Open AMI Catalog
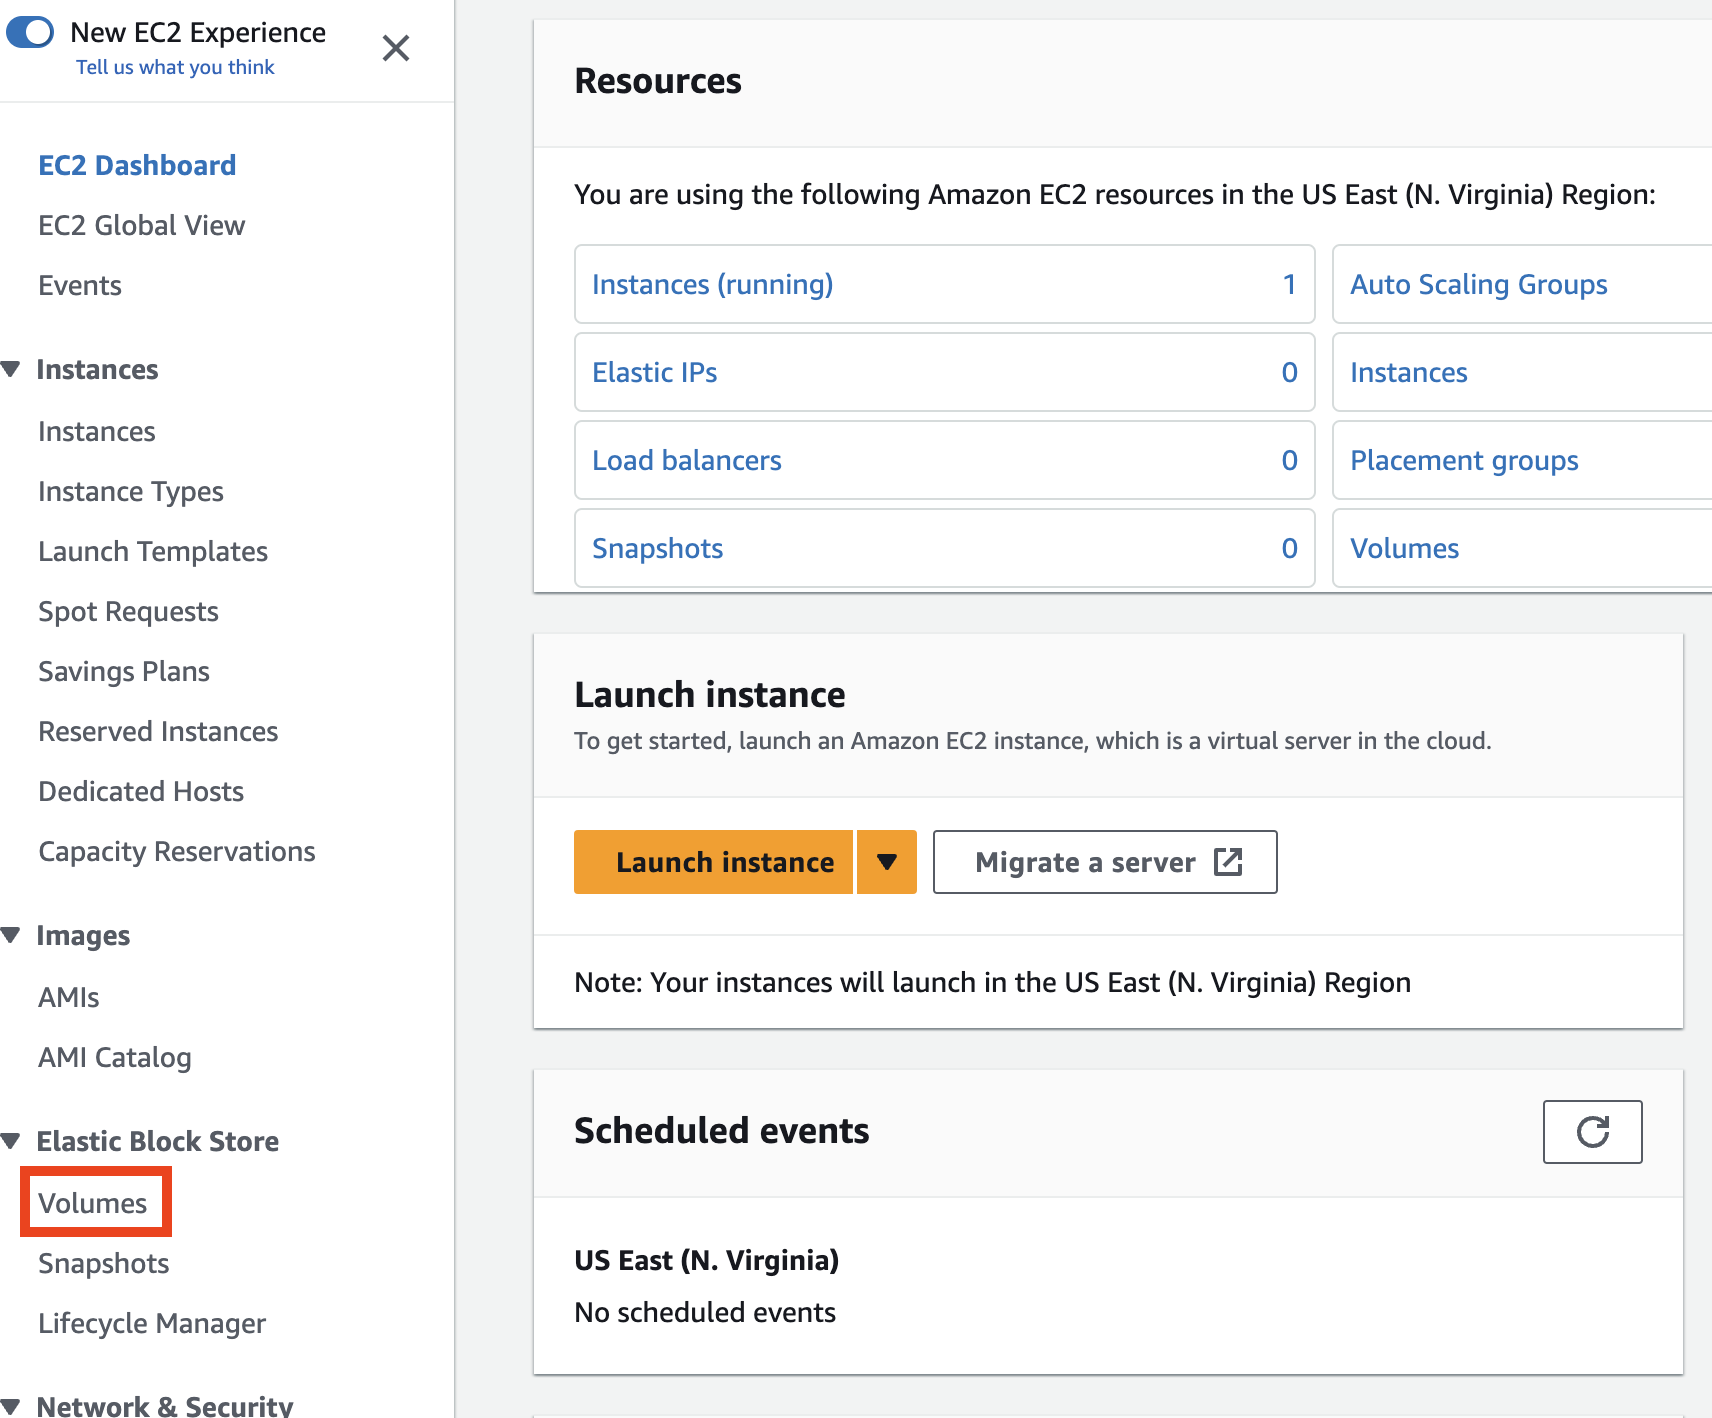 pos(115,1057)
